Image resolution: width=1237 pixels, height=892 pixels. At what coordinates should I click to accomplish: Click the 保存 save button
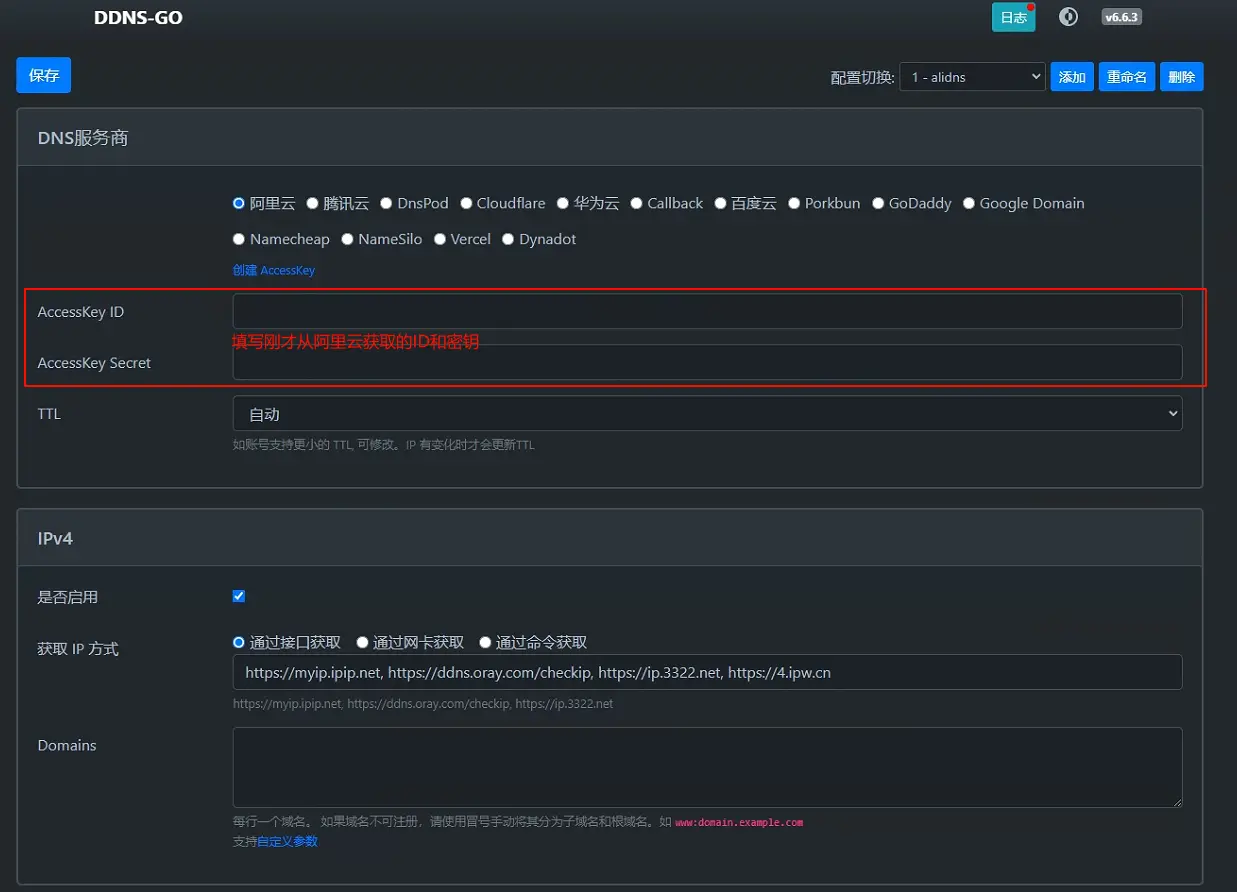(44, 75)
